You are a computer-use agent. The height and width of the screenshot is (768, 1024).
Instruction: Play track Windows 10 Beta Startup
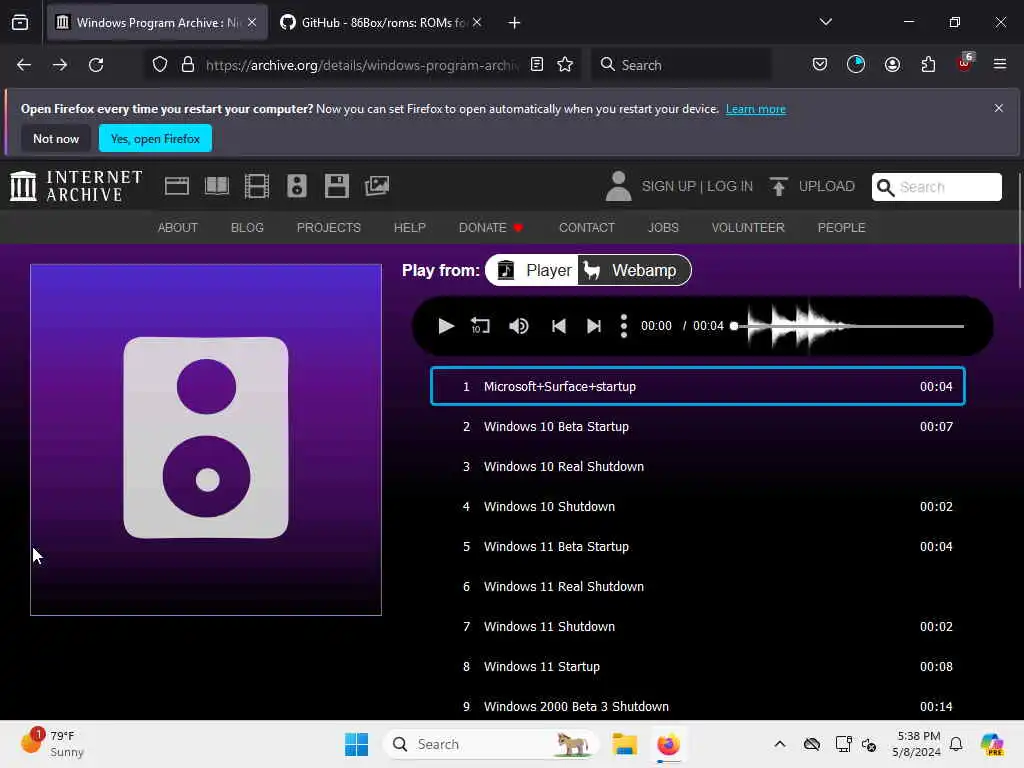[x=697, y=426]
